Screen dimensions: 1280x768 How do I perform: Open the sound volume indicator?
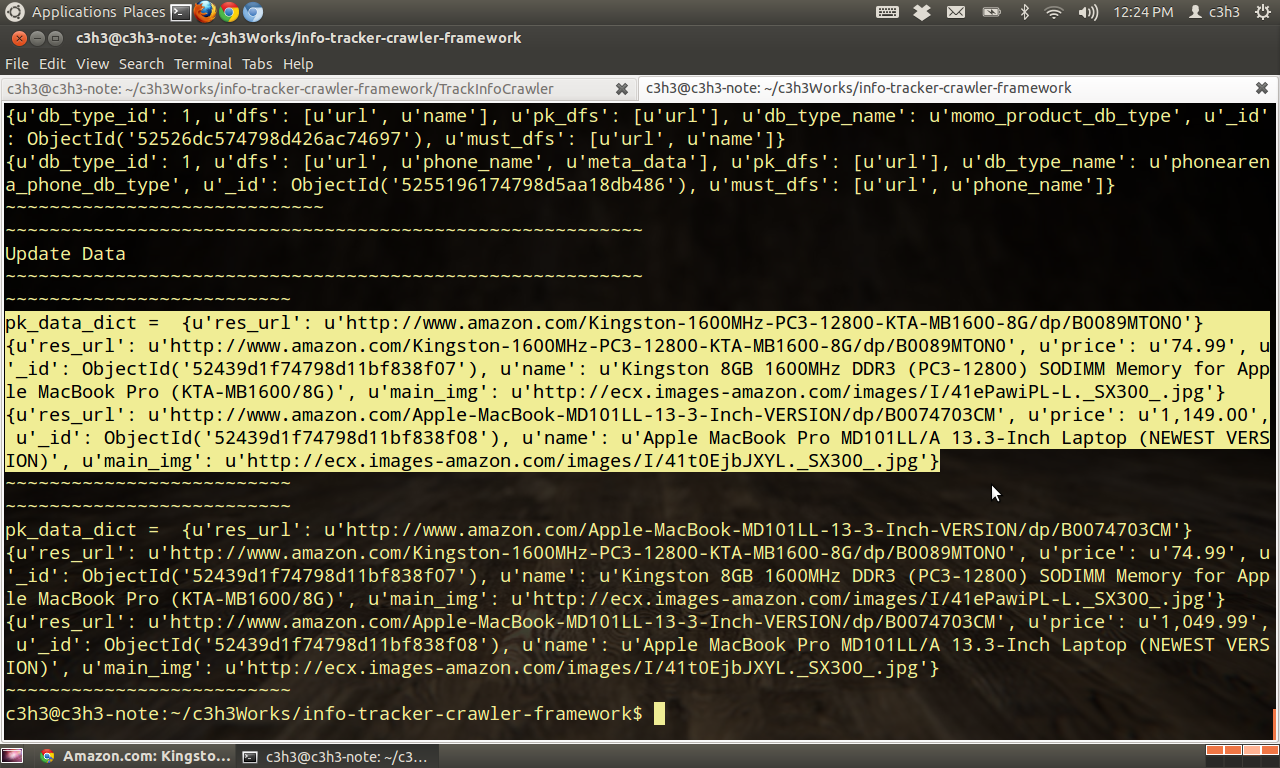point(1088,12)
